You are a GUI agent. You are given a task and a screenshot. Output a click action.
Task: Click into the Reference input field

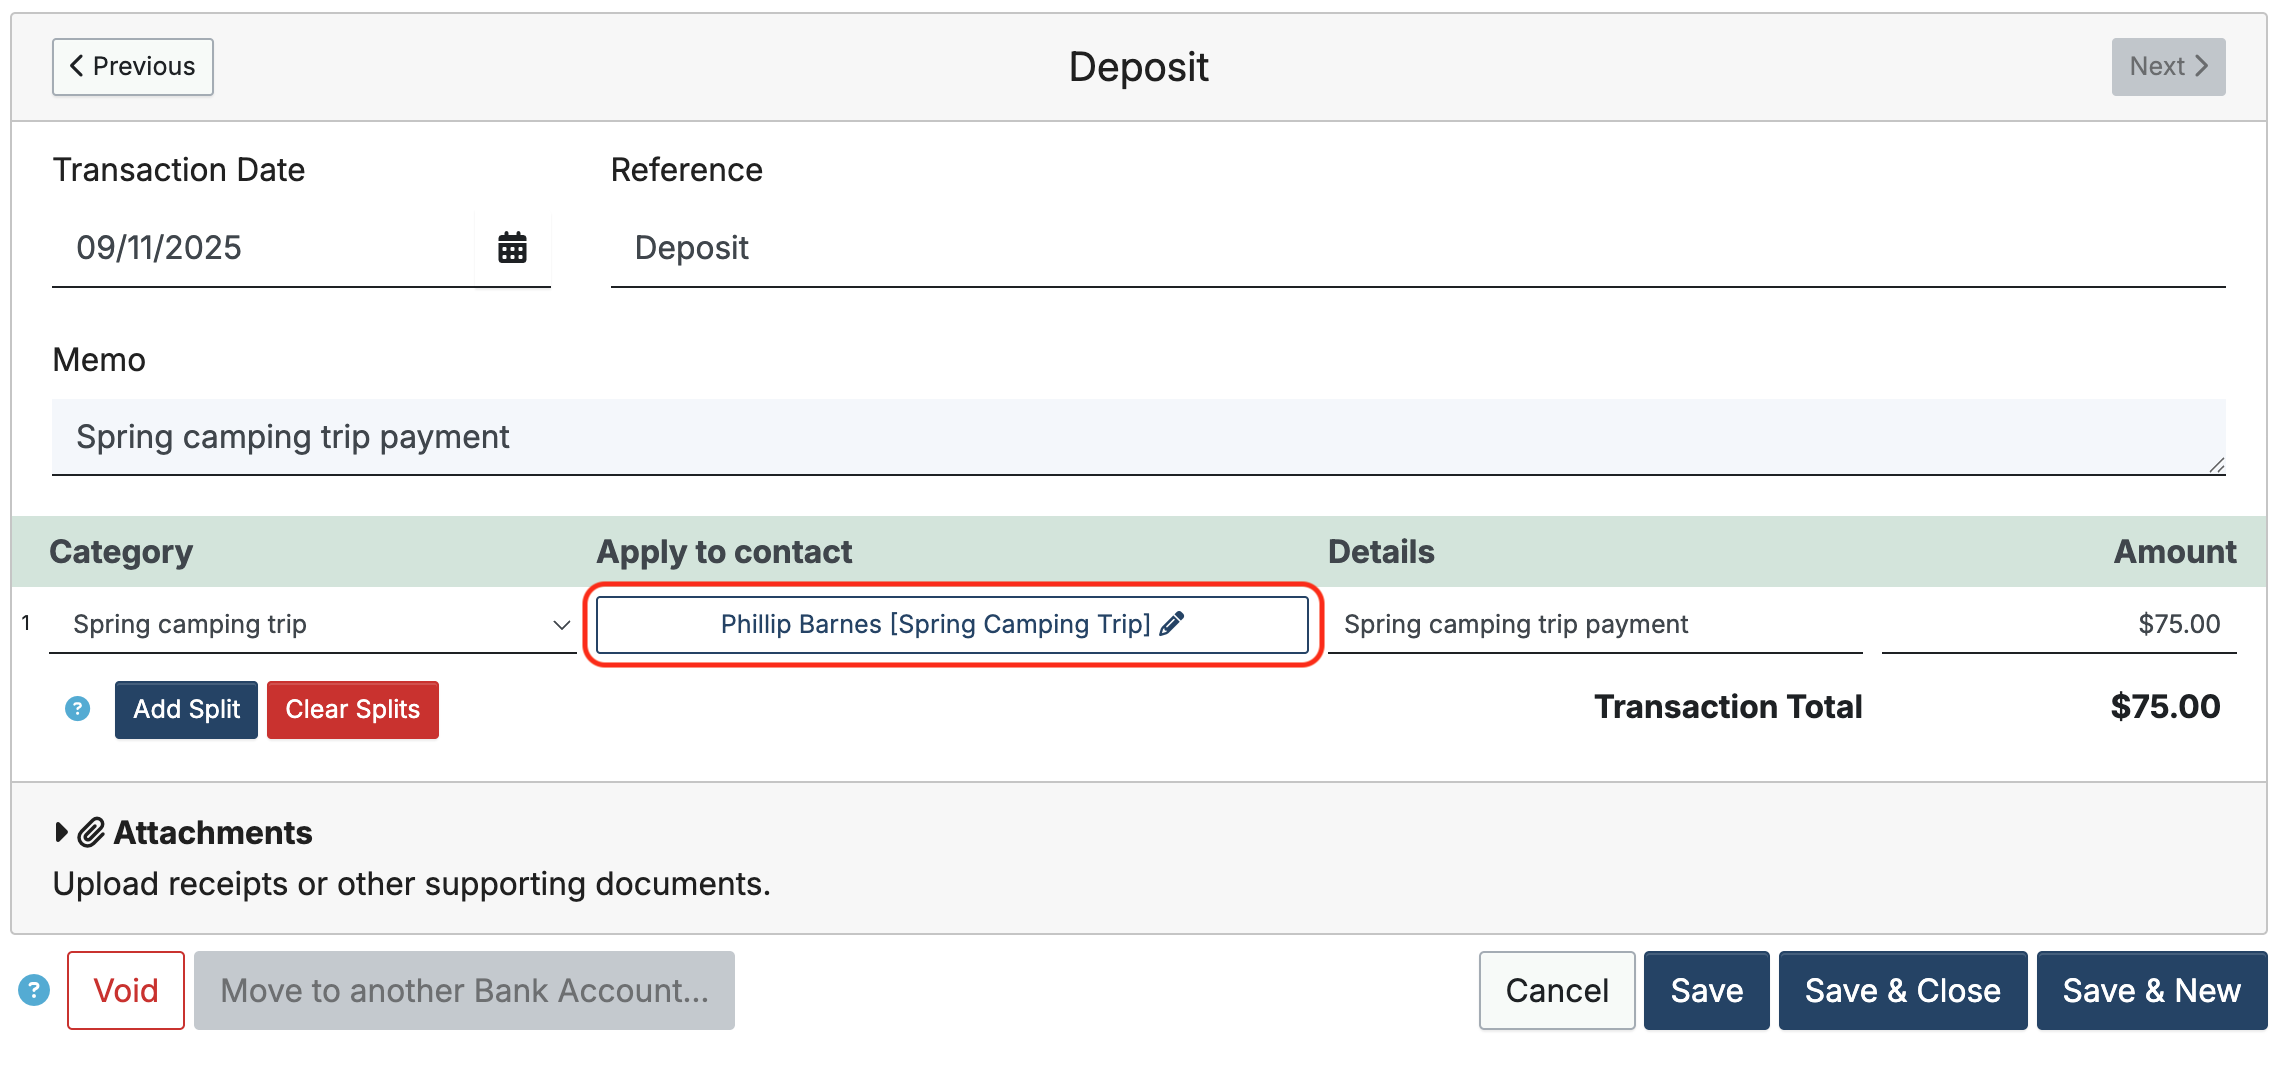point(1416,248)
